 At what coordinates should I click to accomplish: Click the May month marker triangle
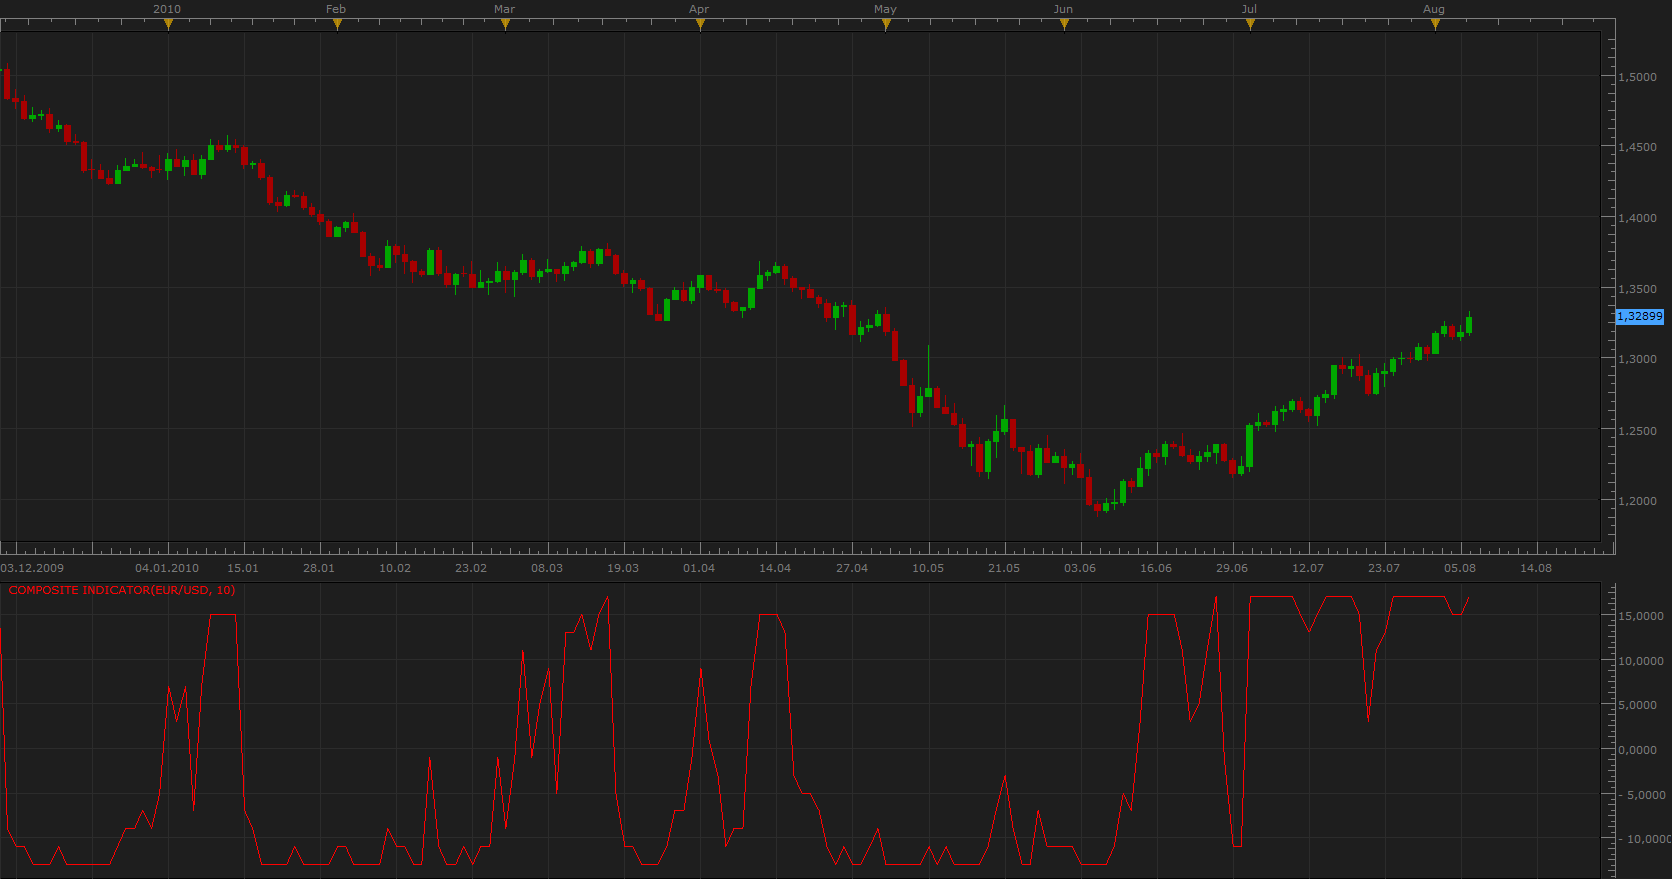pos(886,25)
